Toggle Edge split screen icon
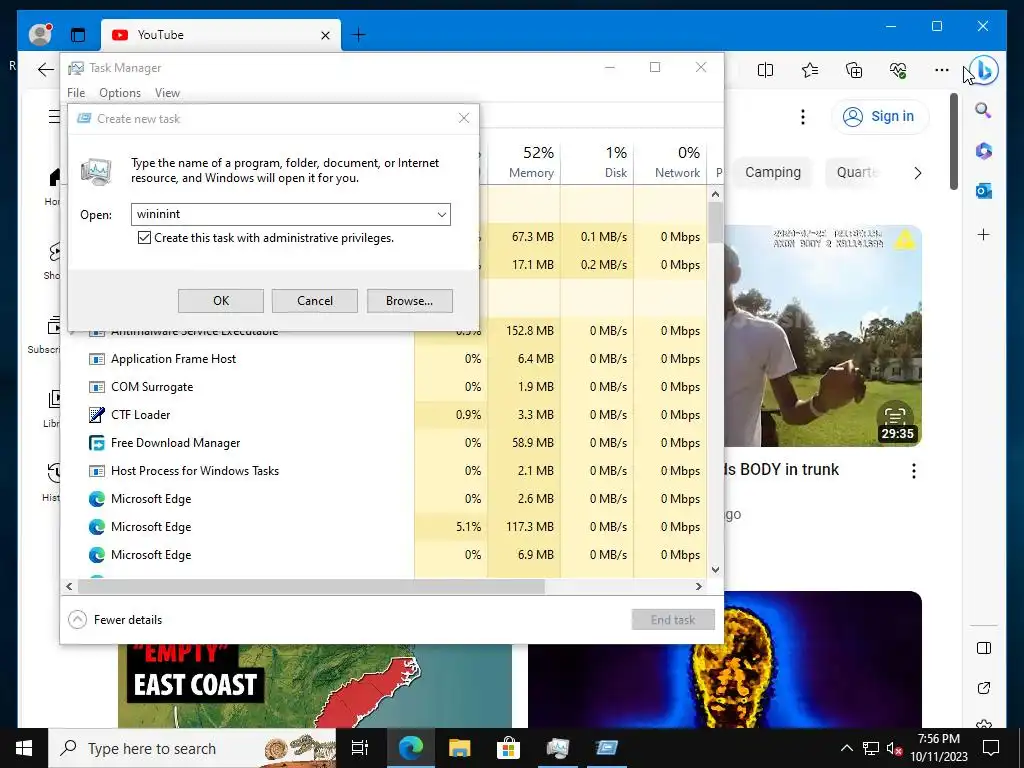 (765, 70)
